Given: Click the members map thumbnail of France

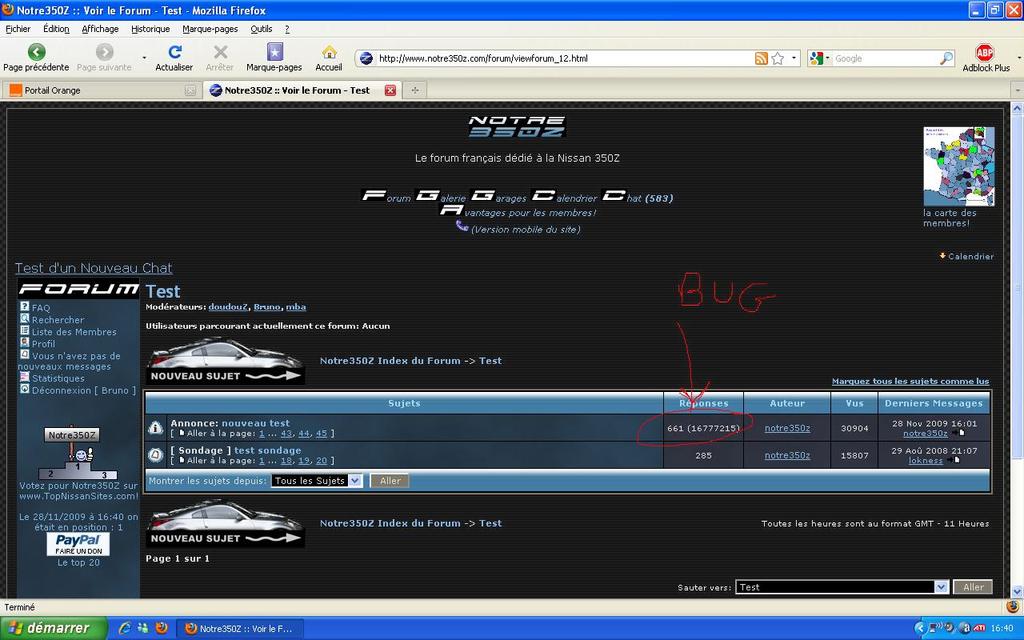Looking at the screenshot, I should click(958, 165).
